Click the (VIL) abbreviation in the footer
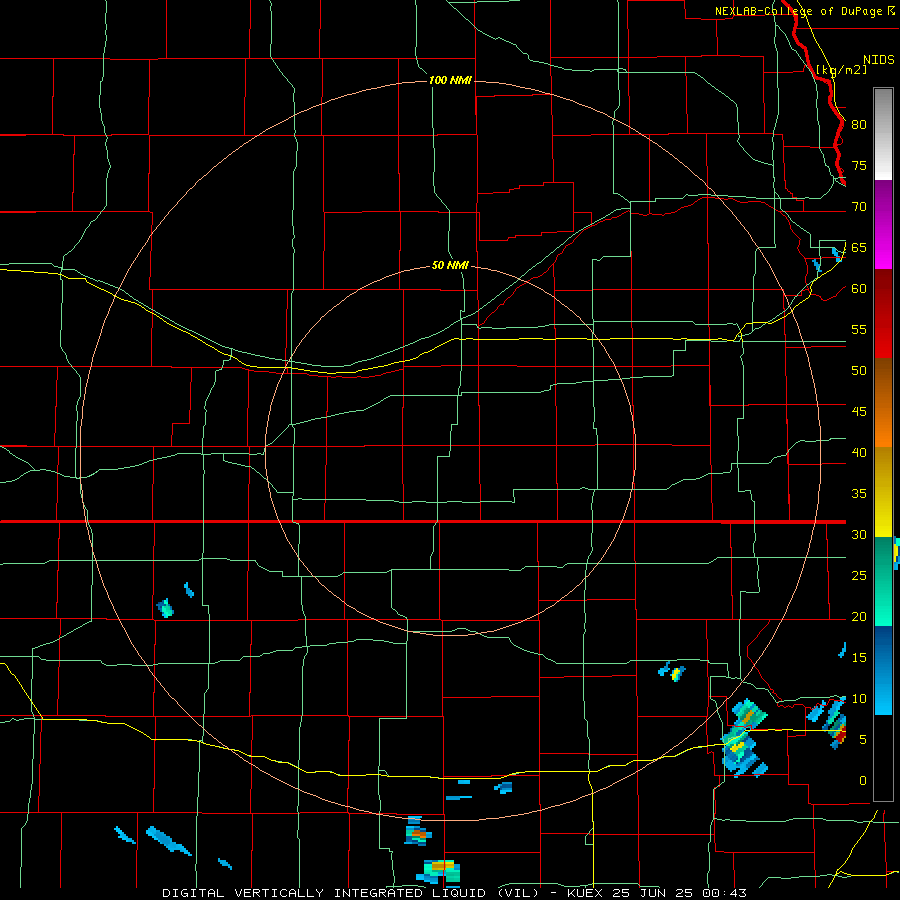The height and width of the screenshot is (900, 900). click(x=518, y=893)
